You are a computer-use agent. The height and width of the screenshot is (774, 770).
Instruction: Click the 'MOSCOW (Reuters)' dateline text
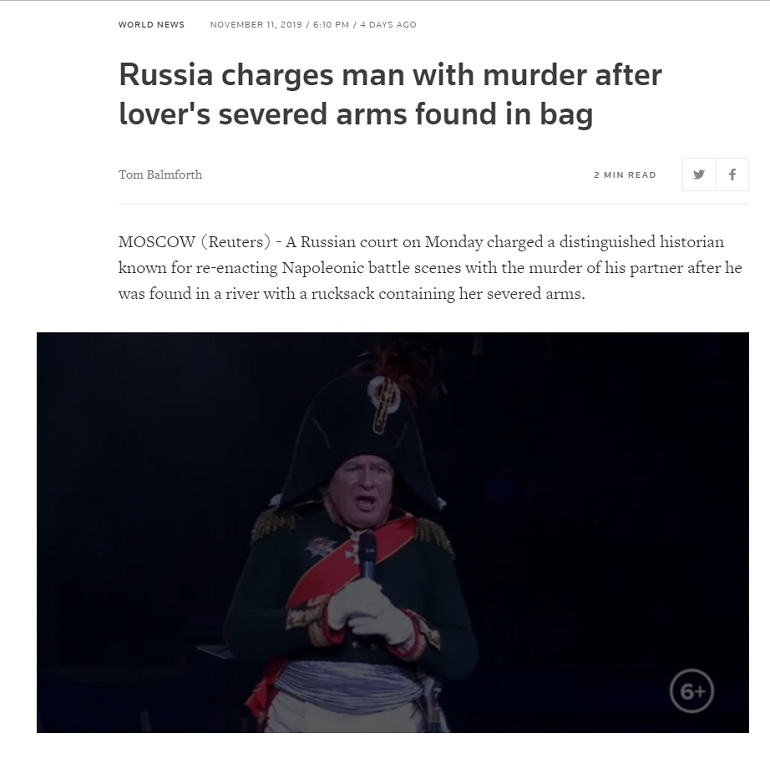[194, 242]
